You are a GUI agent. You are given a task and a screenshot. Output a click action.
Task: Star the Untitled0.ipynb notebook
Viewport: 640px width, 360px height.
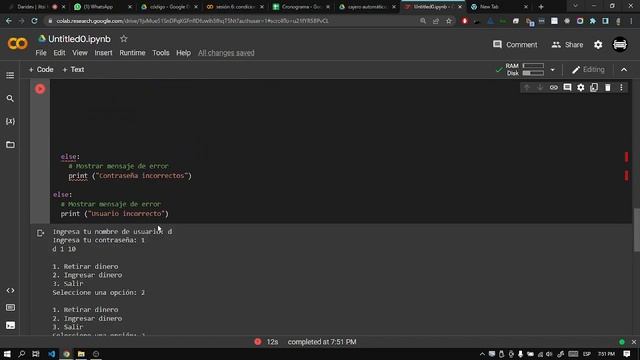pos(124,39)
